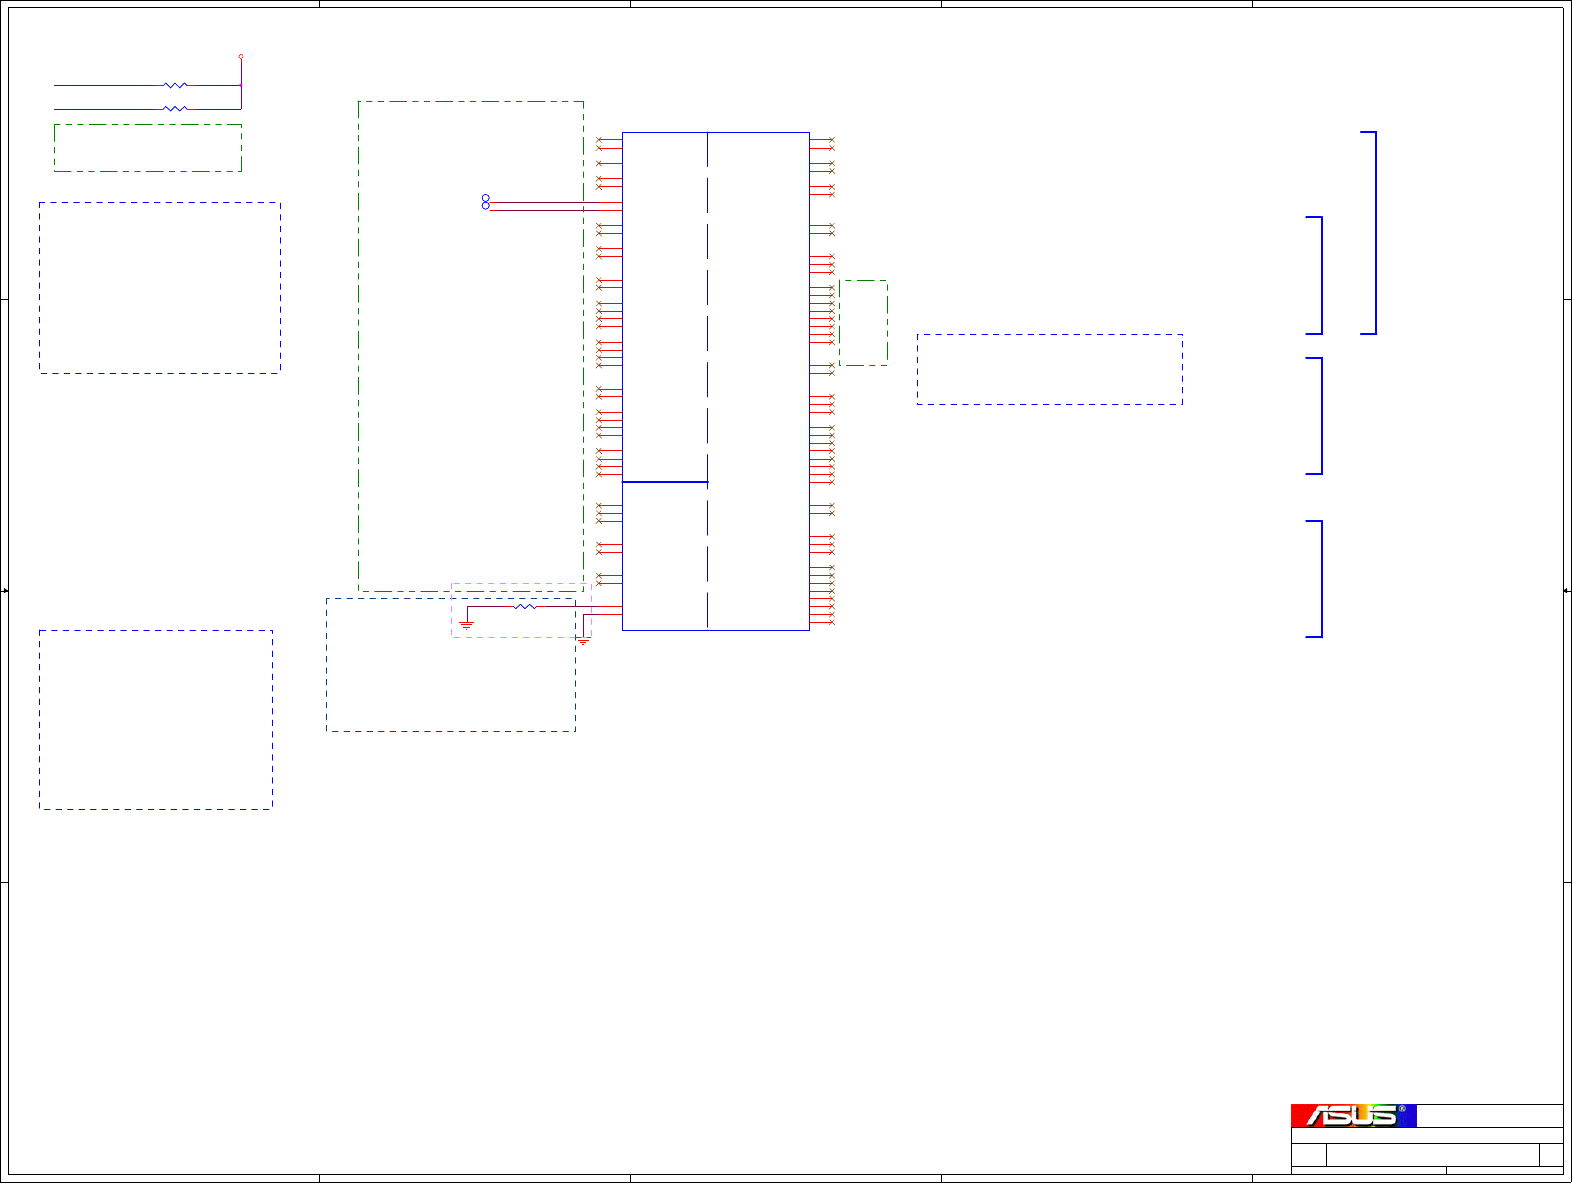
Task: Click the red power node above the top-left resistors
Action: click(x=241, y=57)
